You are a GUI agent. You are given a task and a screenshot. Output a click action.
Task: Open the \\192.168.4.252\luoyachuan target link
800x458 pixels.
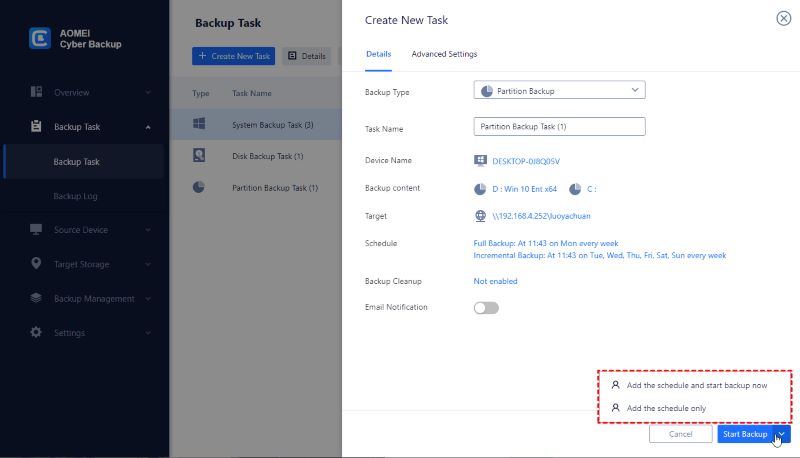point(541,216)
